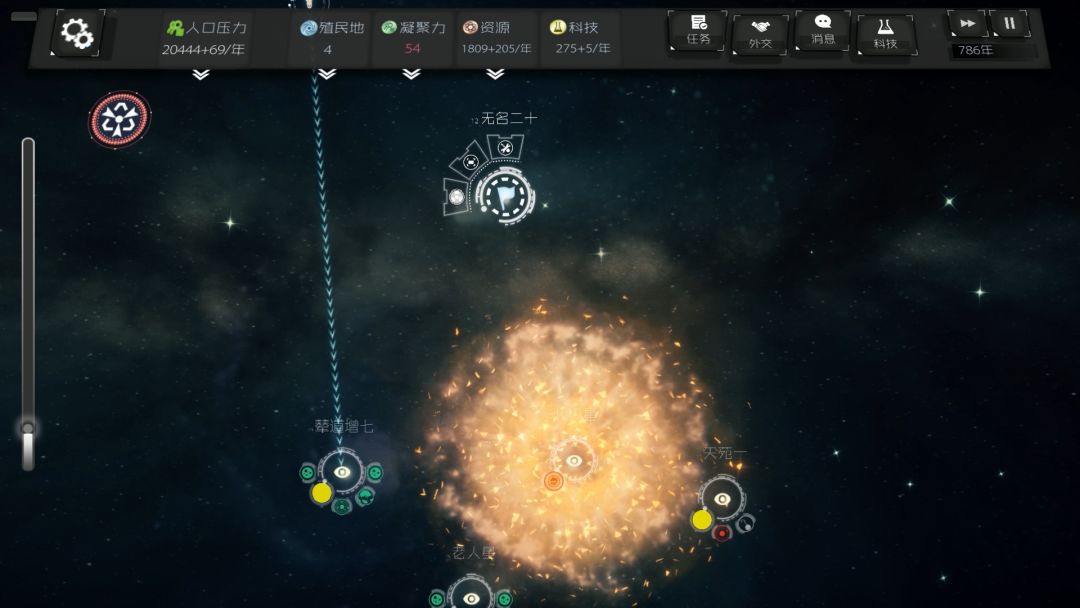The height and width of the screenshot is (608, 1080).
Task: Click the 人口压力 population pressure icon
Action: [x=175, y=28]
